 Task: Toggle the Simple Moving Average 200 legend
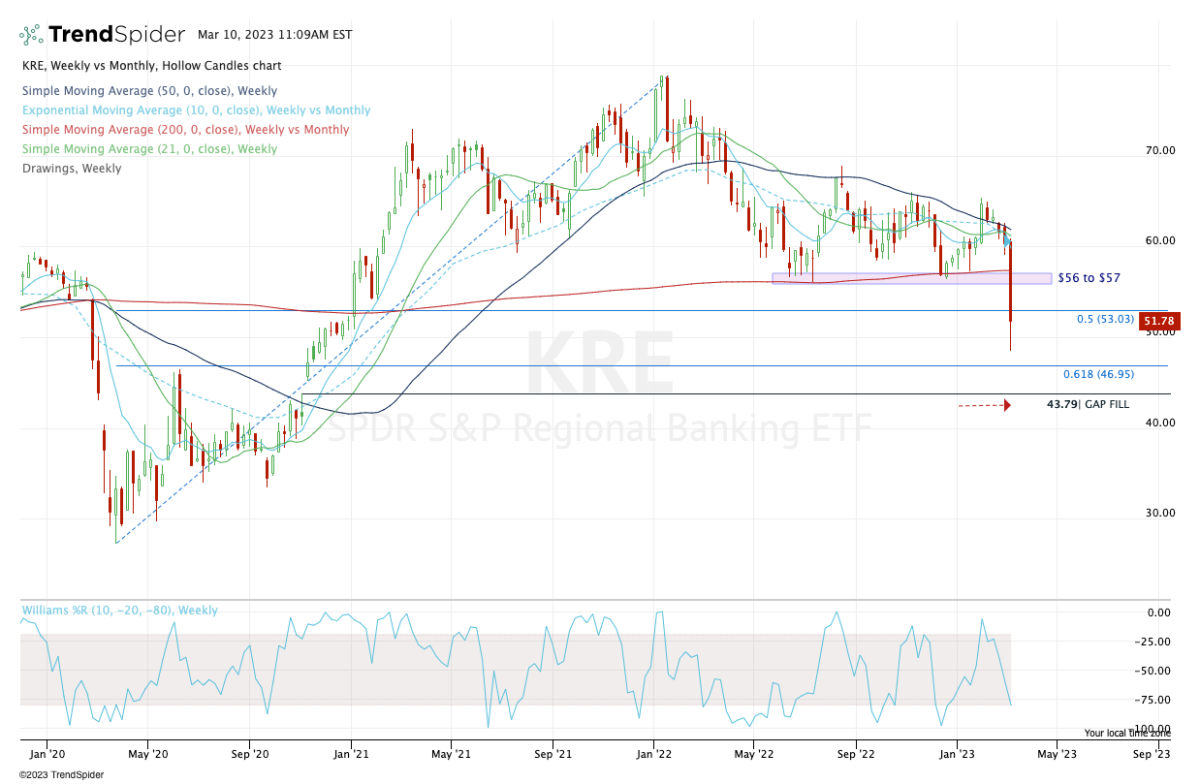(184, 129)
